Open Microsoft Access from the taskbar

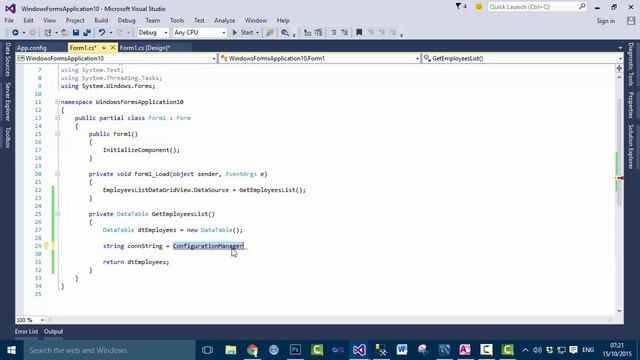coord(465,350)
